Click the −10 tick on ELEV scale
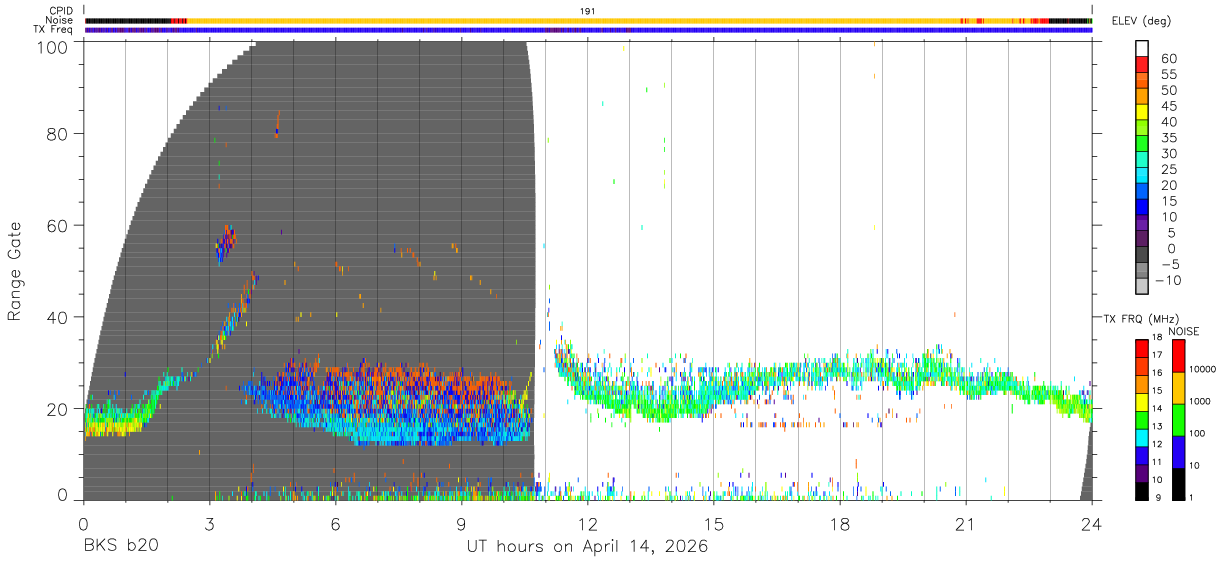The width and height of the screenshot is (1228, 567). (1170, 280)
